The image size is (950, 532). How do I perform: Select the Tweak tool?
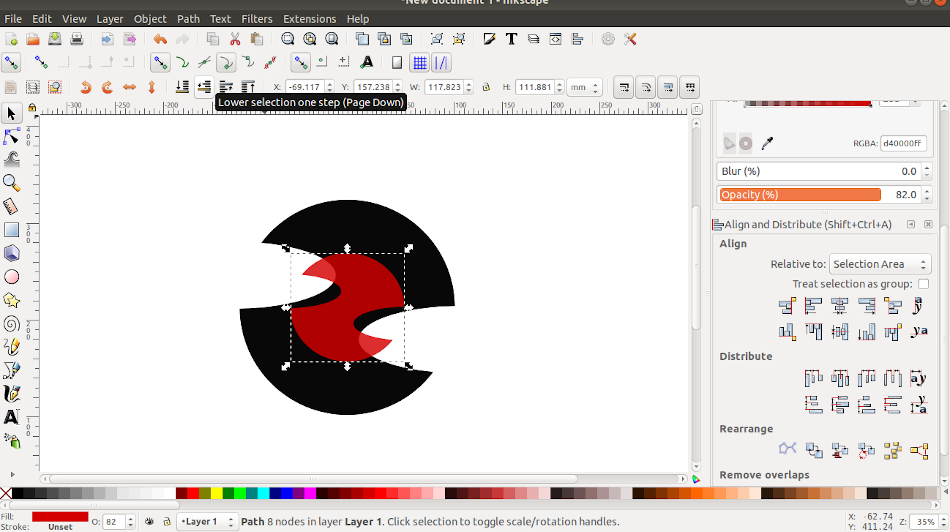[11, 159]
